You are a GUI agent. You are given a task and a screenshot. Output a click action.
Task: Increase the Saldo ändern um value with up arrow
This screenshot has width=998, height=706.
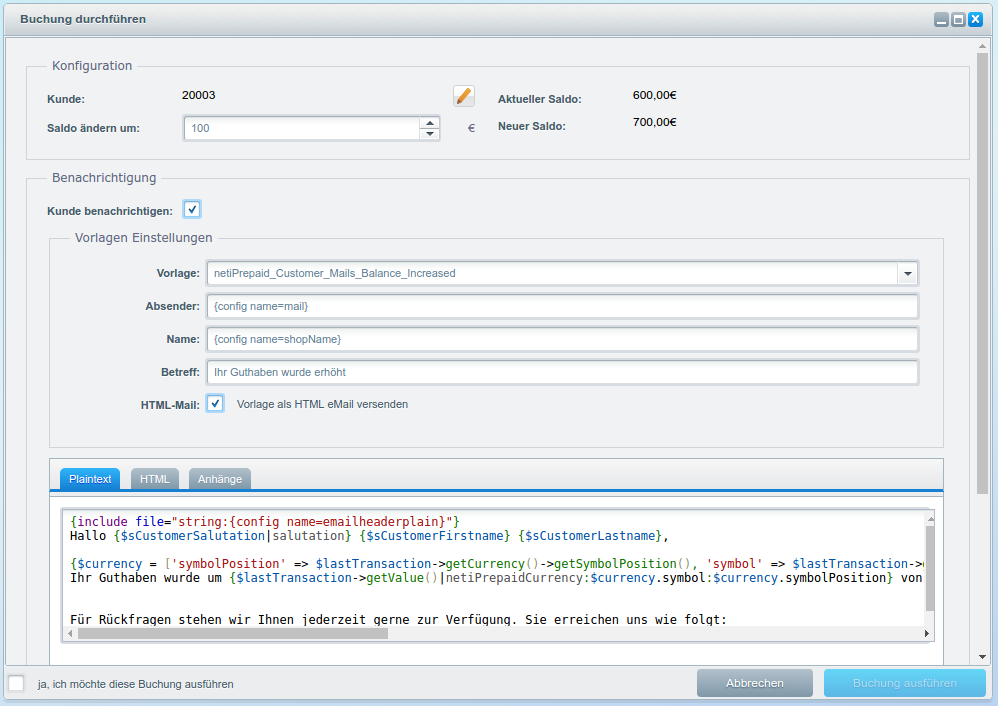coord(430,123)
